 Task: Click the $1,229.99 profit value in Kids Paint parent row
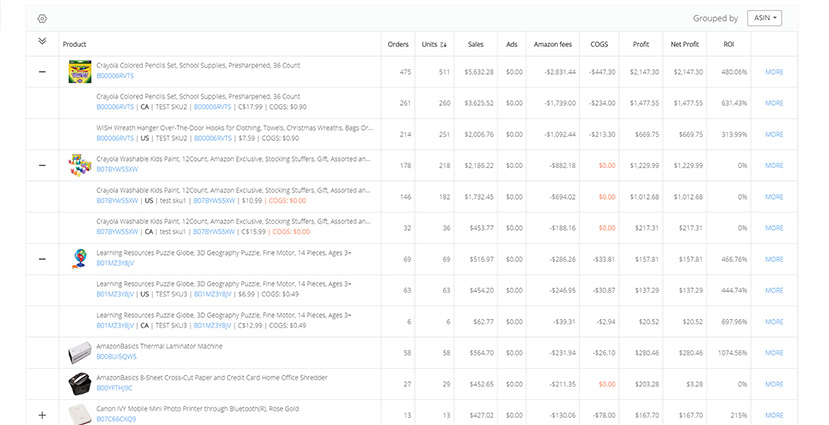click(x=644, y=165)
